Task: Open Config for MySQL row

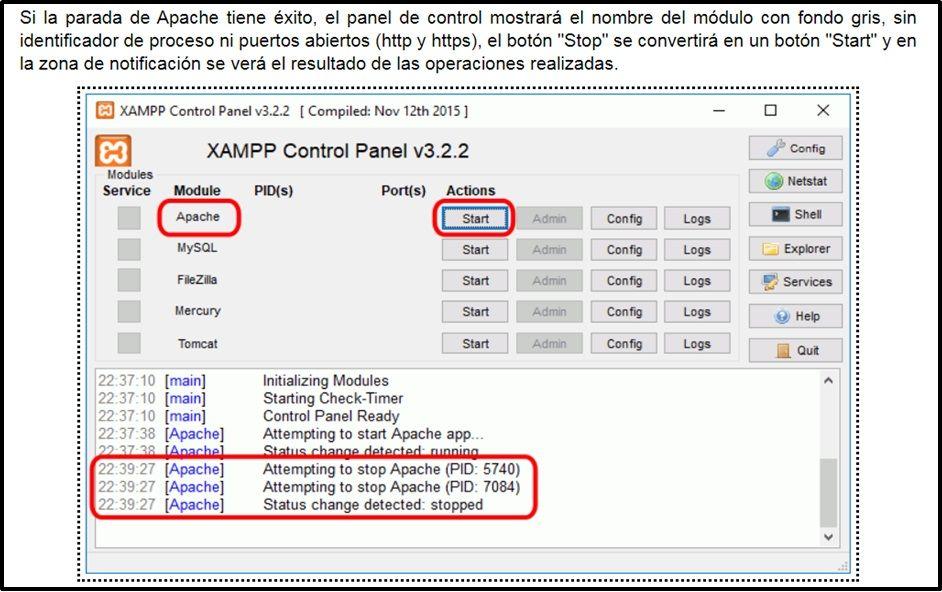Action: pos(624,249)
